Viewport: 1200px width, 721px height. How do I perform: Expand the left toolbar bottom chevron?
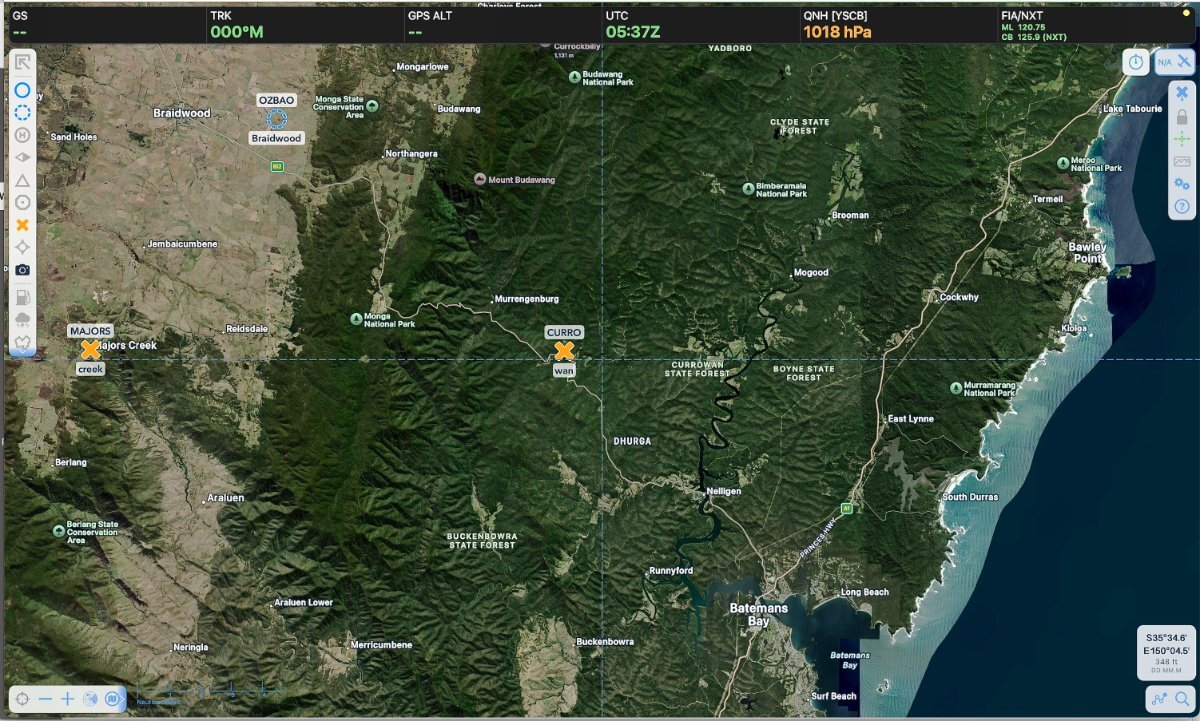(22, 342)
